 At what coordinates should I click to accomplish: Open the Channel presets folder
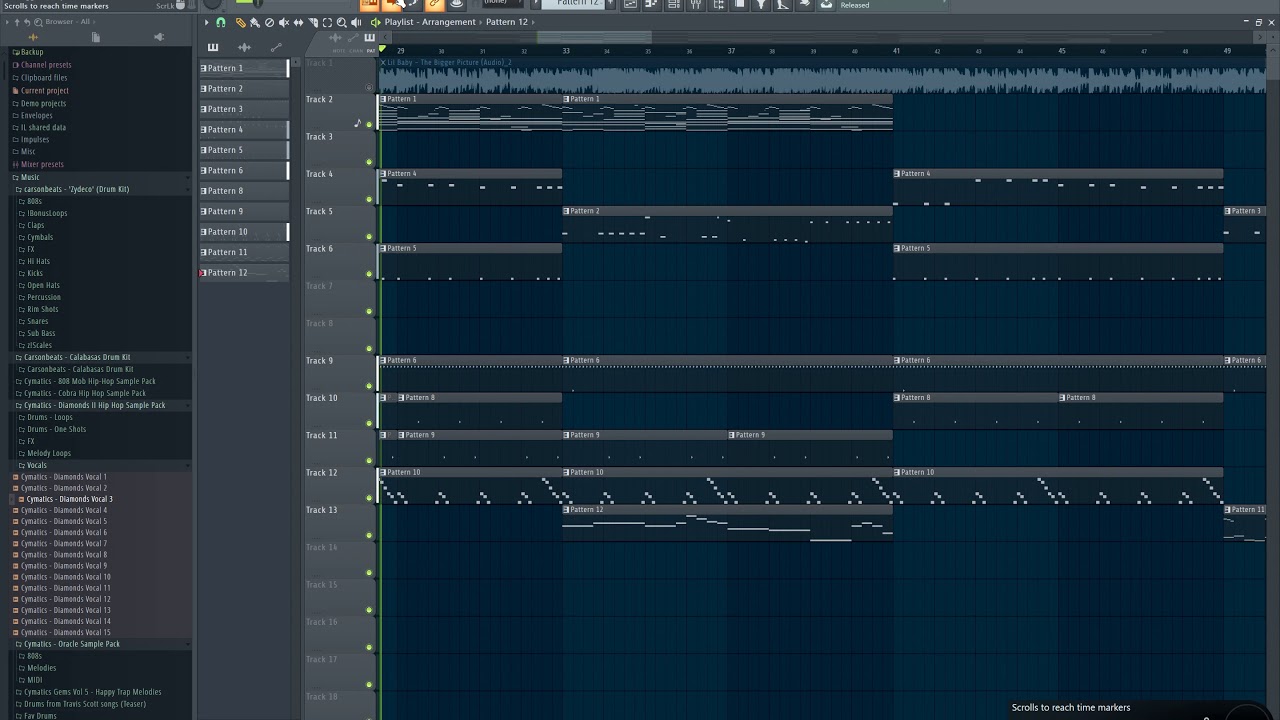click(x=46, y=65)
